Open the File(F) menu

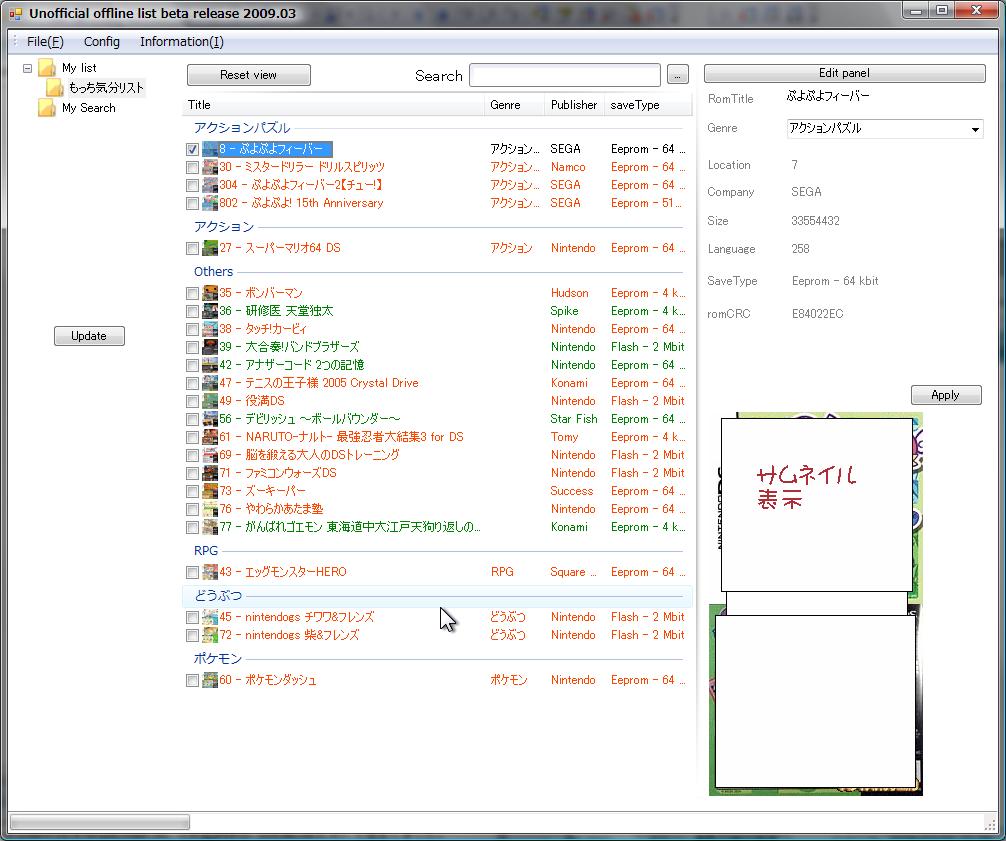point(45,42)
